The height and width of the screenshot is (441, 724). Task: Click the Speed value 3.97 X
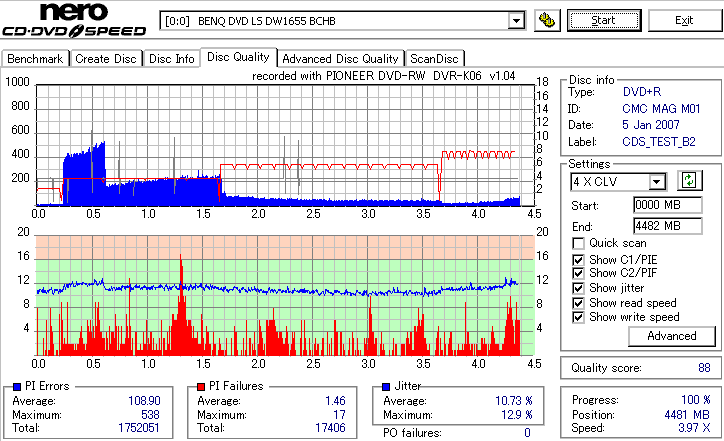coord(694,428)
